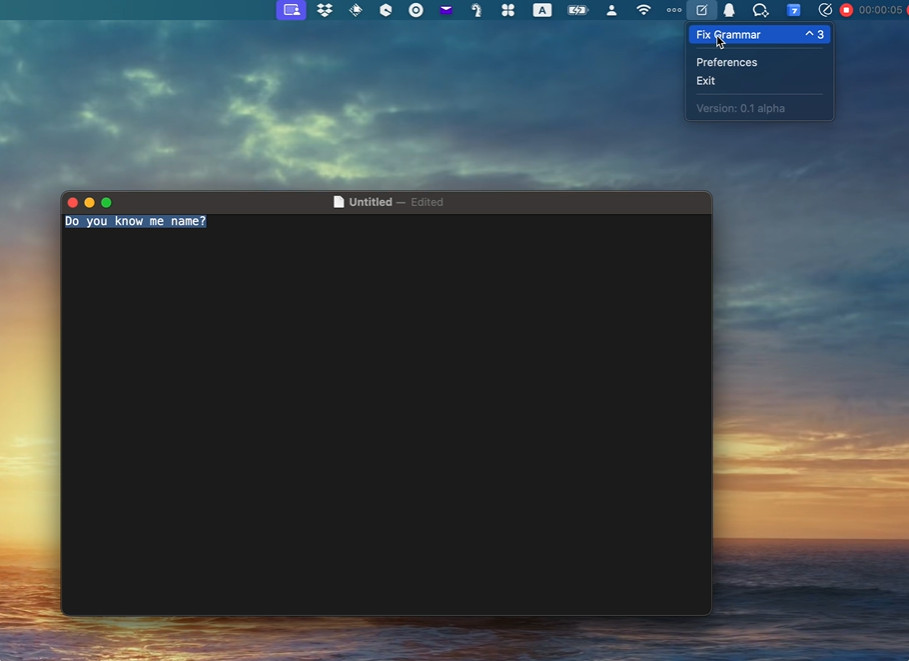
Task: Open the Dropbox menu bar icon
Action: [x=325, y=10]
